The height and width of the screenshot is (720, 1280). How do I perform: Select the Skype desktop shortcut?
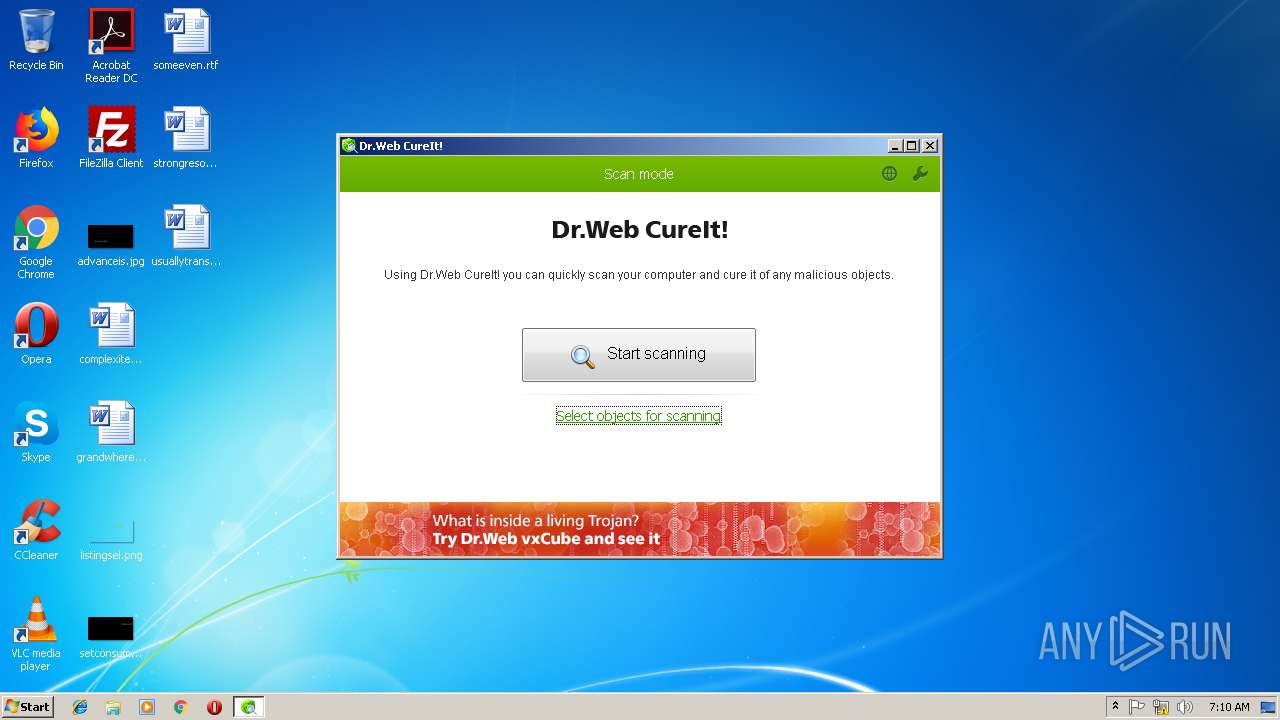tap(36, 432)
